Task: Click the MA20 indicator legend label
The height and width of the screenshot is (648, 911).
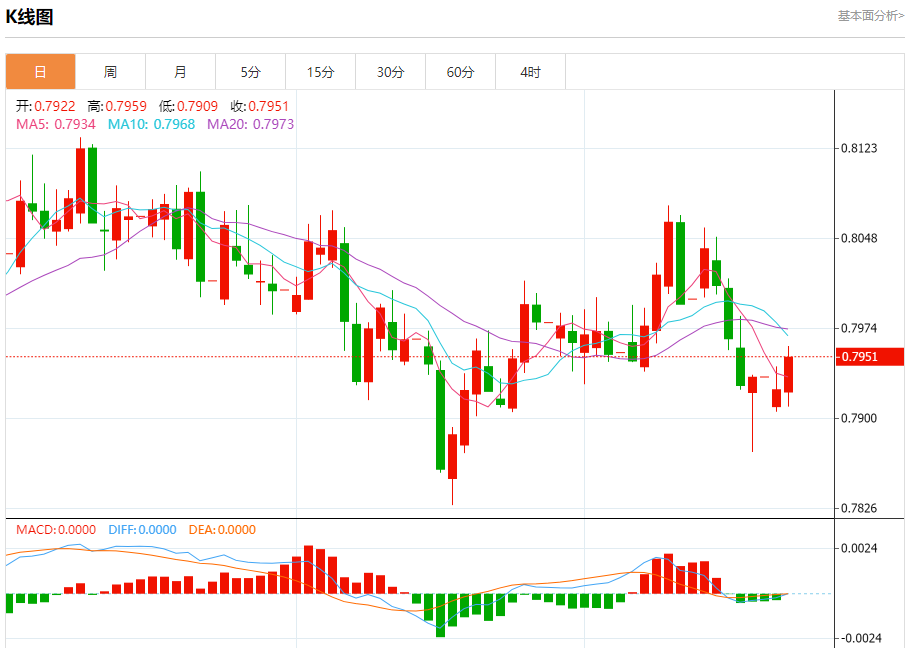Action: click(x=250, y=124)
